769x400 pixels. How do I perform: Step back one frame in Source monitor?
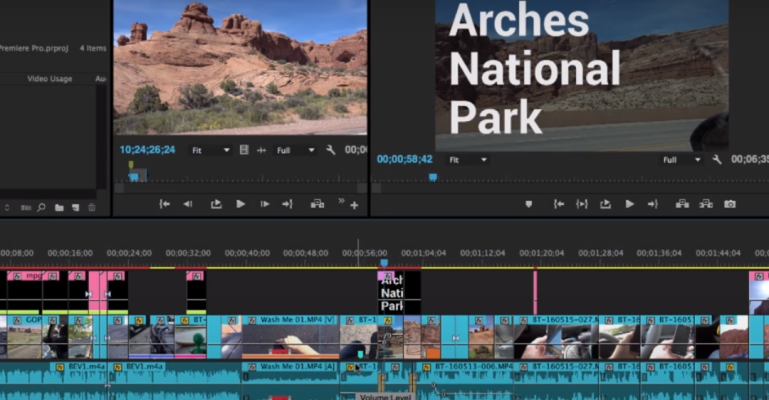click(188, 204)
